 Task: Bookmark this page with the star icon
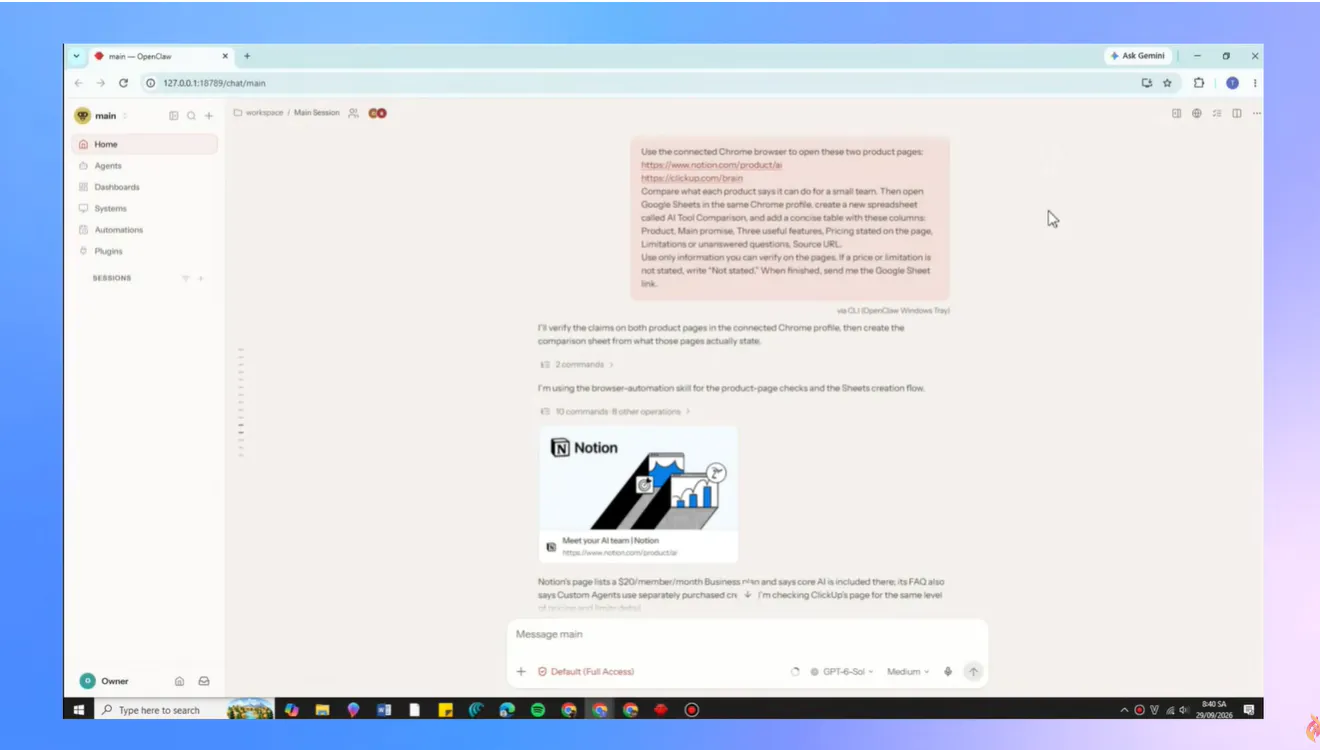(x=1167, y=83)
